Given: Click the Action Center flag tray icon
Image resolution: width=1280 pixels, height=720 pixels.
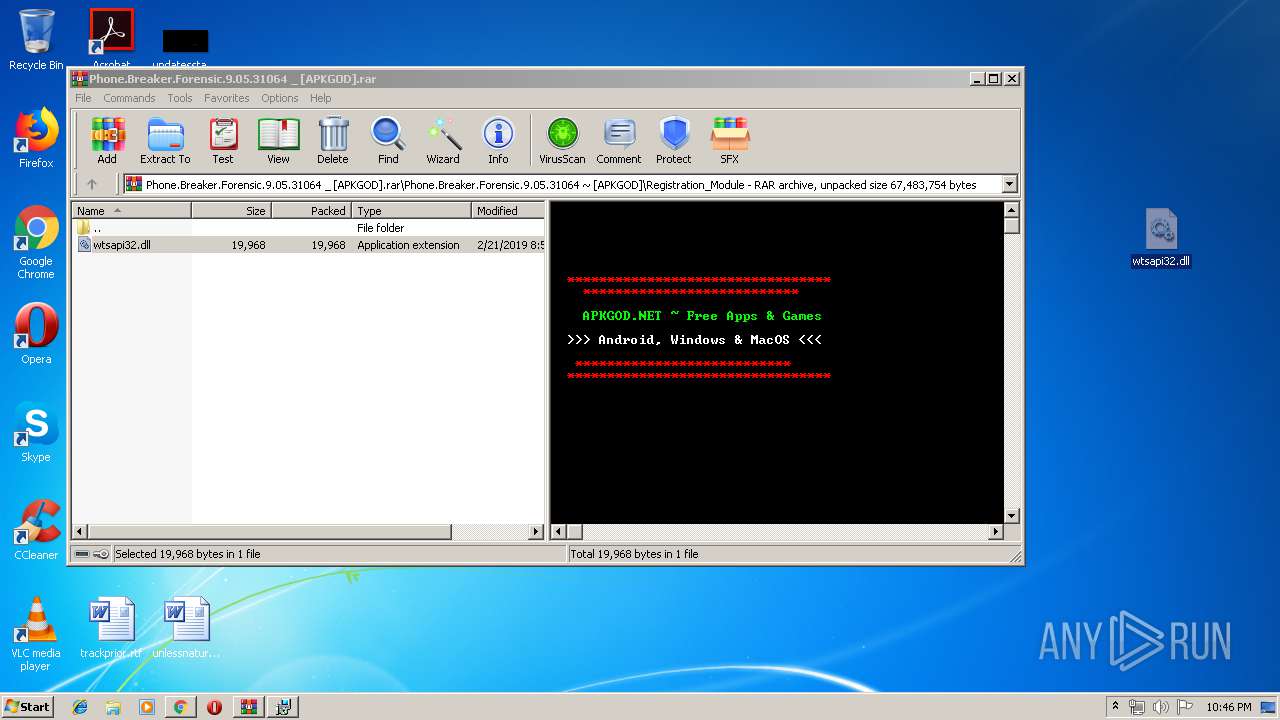Looking at the screenshot, I should coord(1183,707).
